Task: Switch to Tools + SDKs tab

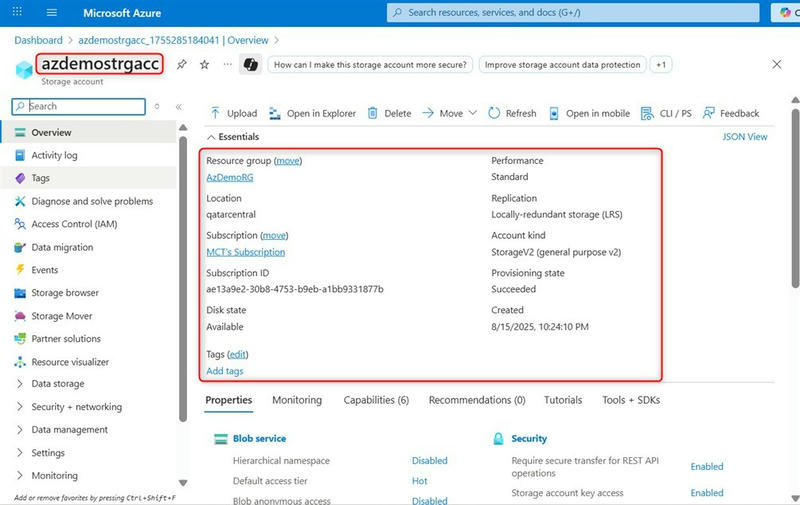Action: pos(631,400)
